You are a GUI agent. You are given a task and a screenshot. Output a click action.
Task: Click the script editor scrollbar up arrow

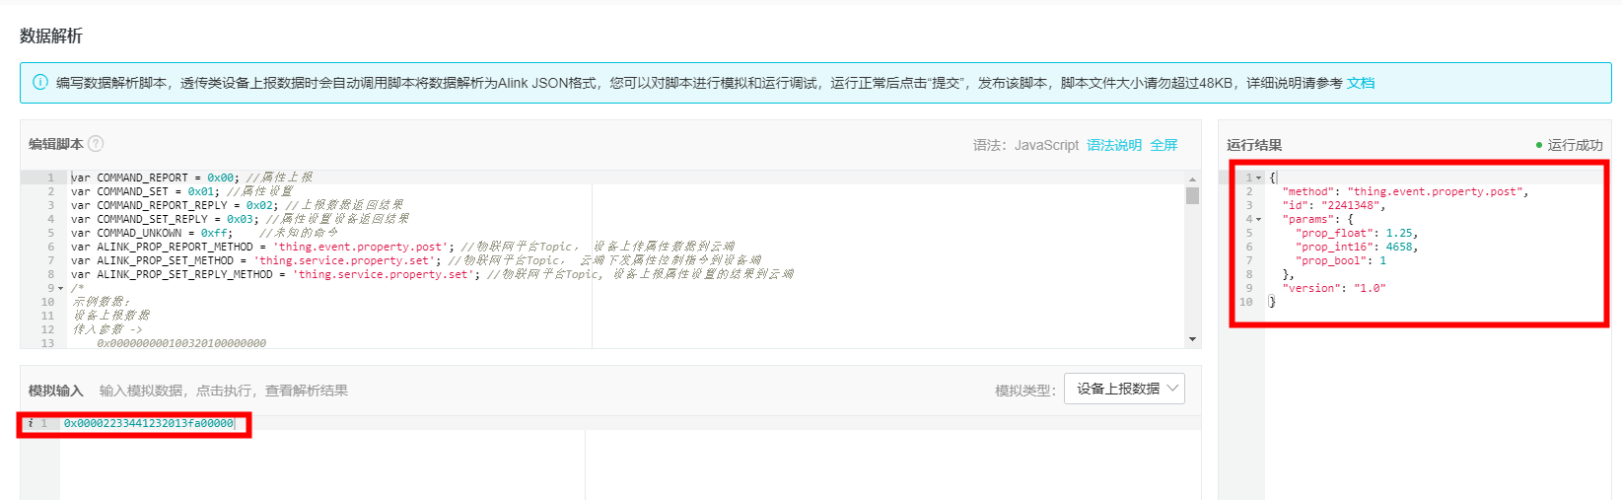click(1192, 179)
